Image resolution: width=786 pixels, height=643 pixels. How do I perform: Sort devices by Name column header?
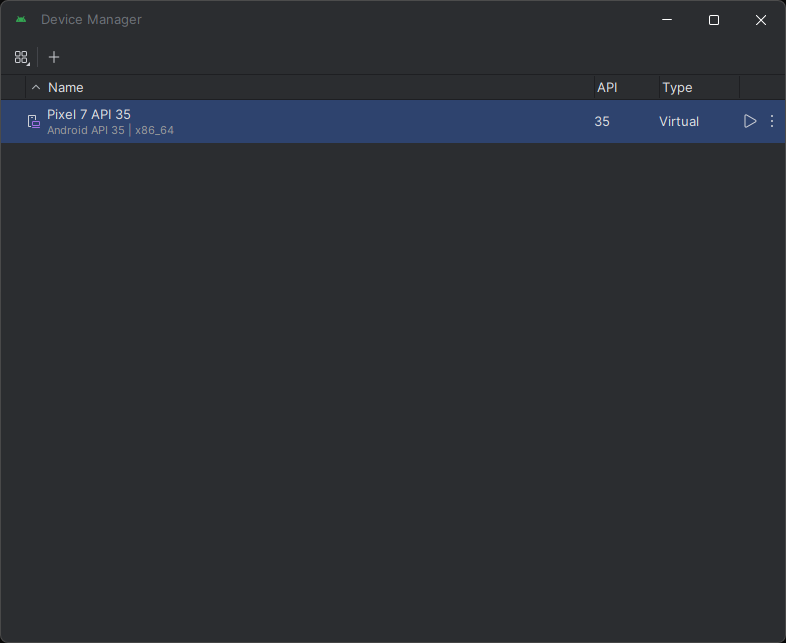point(66,88)
